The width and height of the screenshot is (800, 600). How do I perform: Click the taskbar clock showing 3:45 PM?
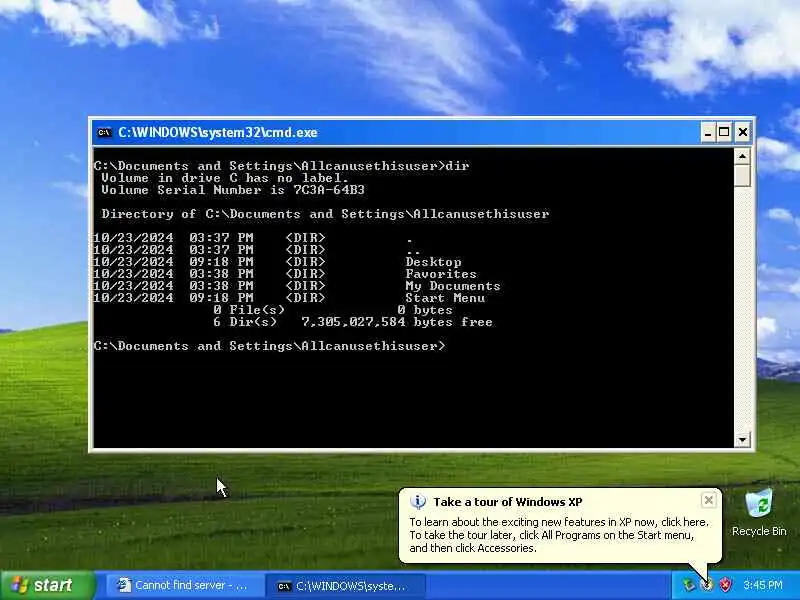762,585
